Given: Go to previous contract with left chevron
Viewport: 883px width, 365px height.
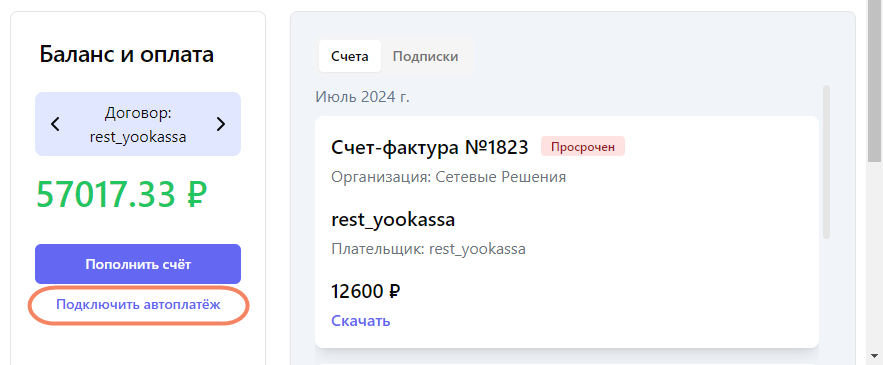Looking at the screenshot, I should point(55,124).
